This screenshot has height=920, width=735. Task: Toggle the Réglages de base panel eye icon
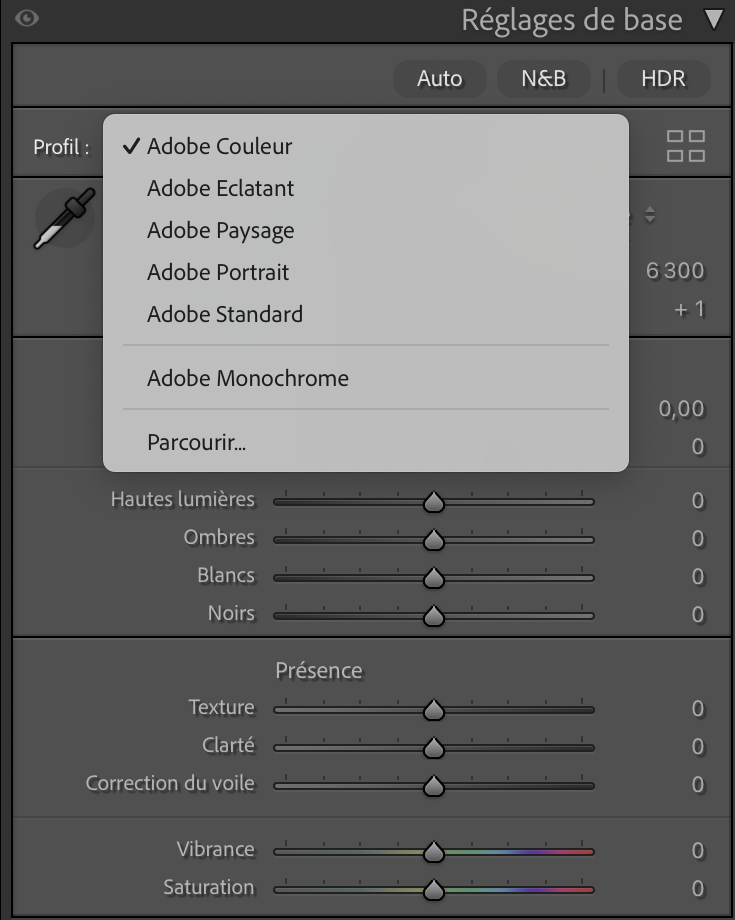tap(27, 18)
